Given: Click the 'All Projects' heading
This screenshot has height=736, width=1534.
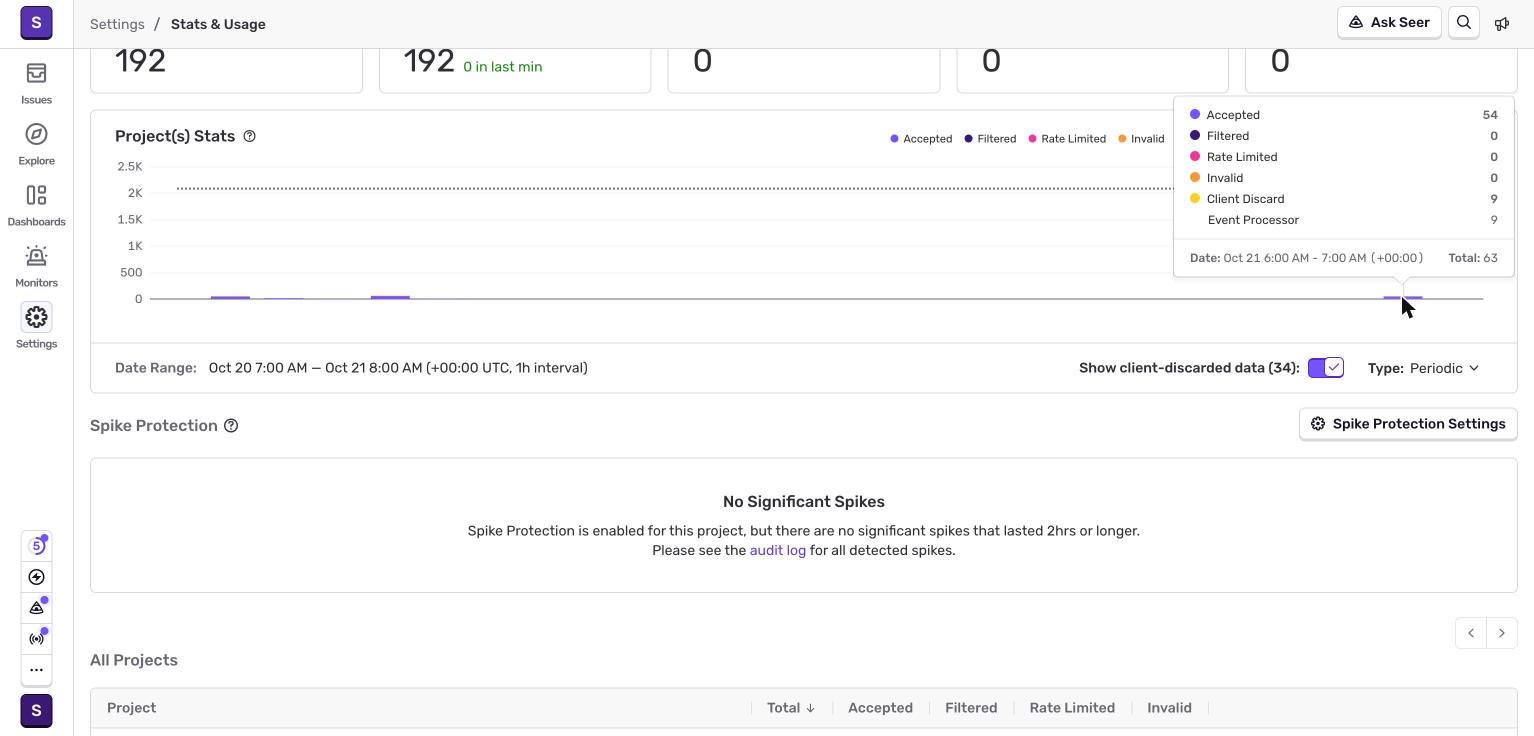Looking at the screenshot, I should (134, 660).
